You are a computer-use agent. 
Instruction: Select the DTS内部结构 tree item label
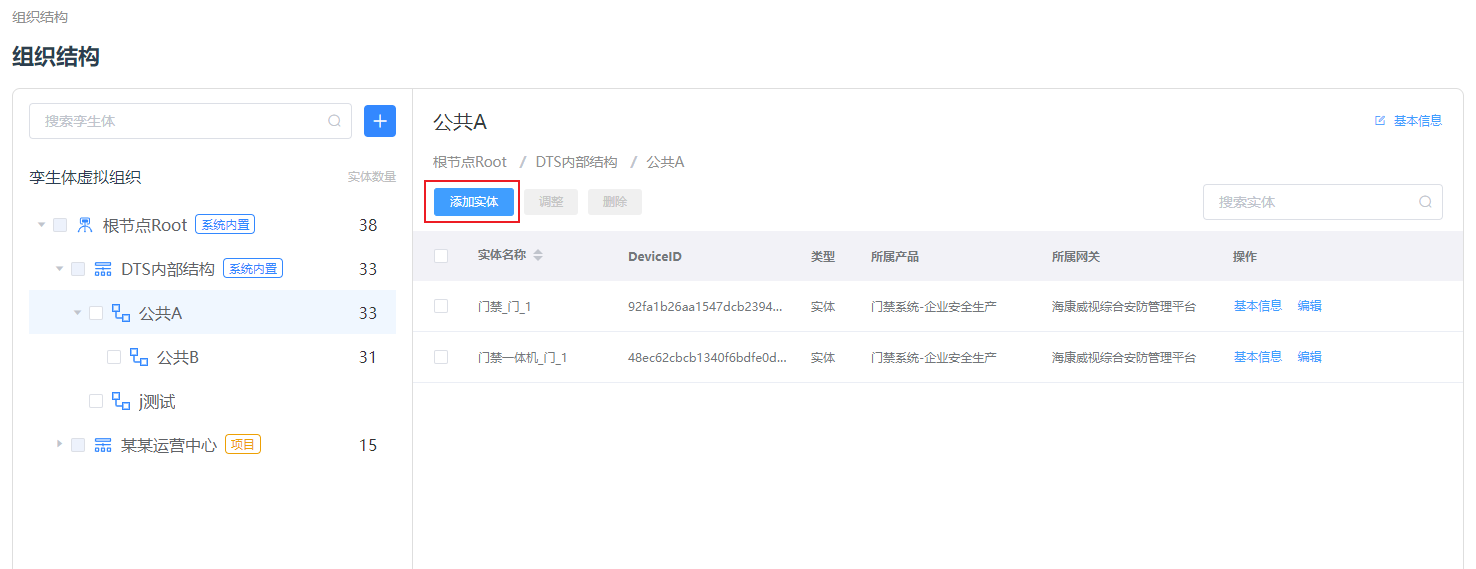[x=168, y=269]
